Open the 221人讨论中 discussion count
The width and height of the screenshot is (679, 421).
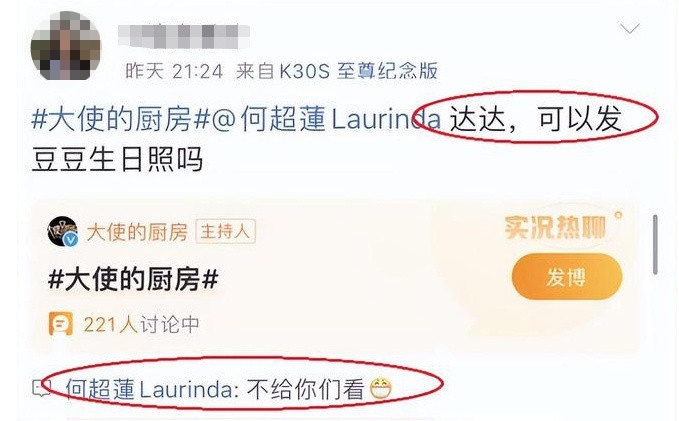[x=141, y=324]
